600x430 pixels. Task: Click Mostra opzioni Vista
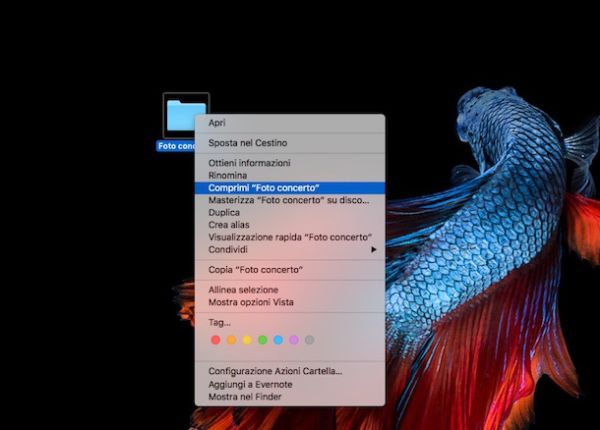251,302
